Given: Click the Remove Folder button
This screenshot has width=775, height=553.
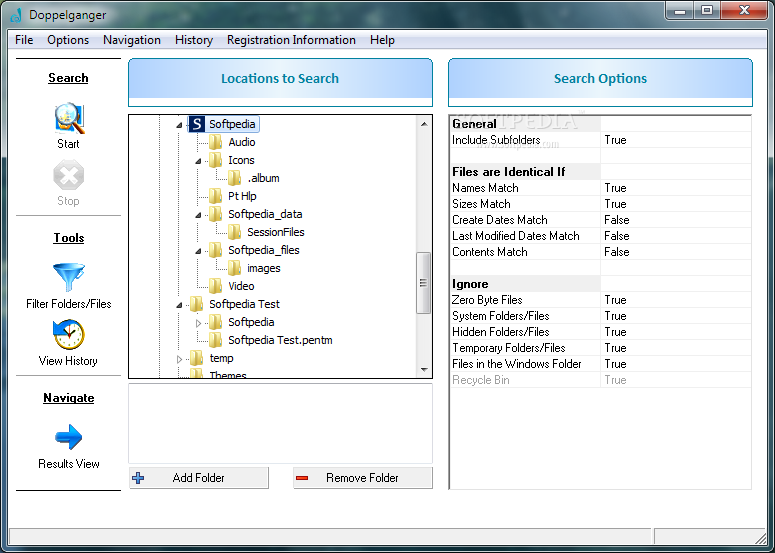Looking at the screenshot, I should tap(363, 478).
